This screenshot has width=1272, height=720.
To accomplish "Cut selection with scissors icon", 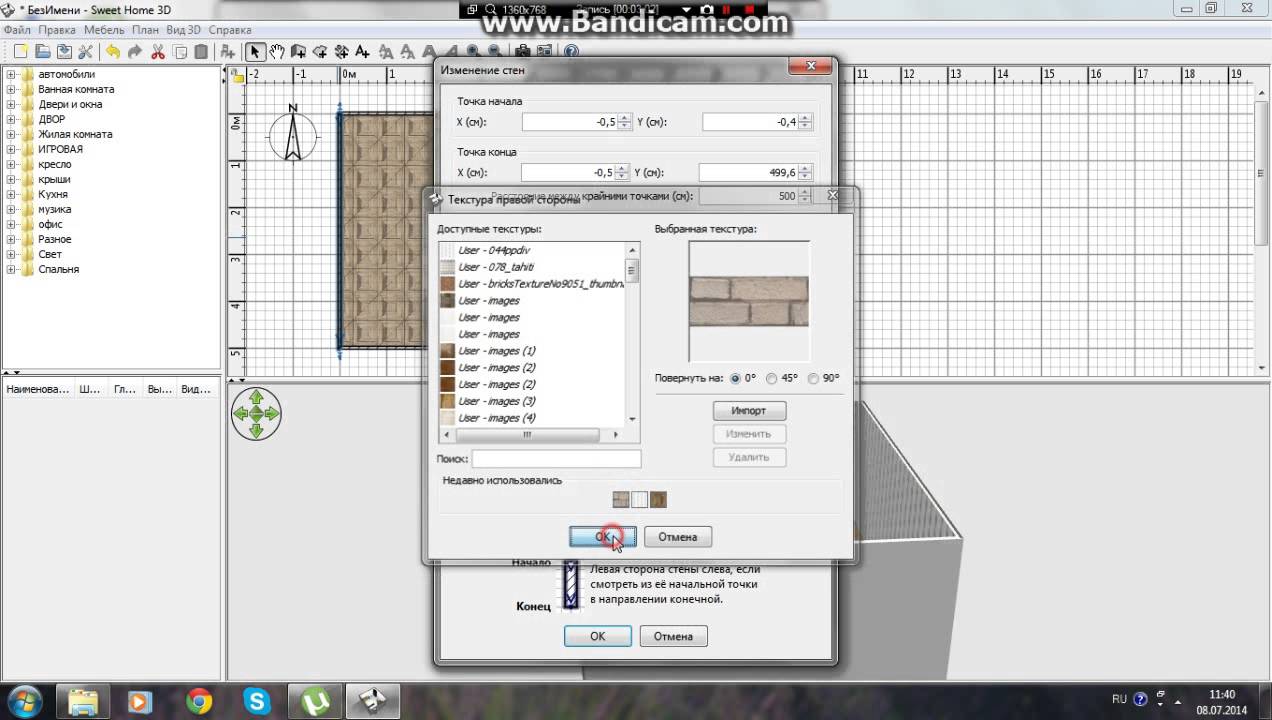I will [158, 51].
